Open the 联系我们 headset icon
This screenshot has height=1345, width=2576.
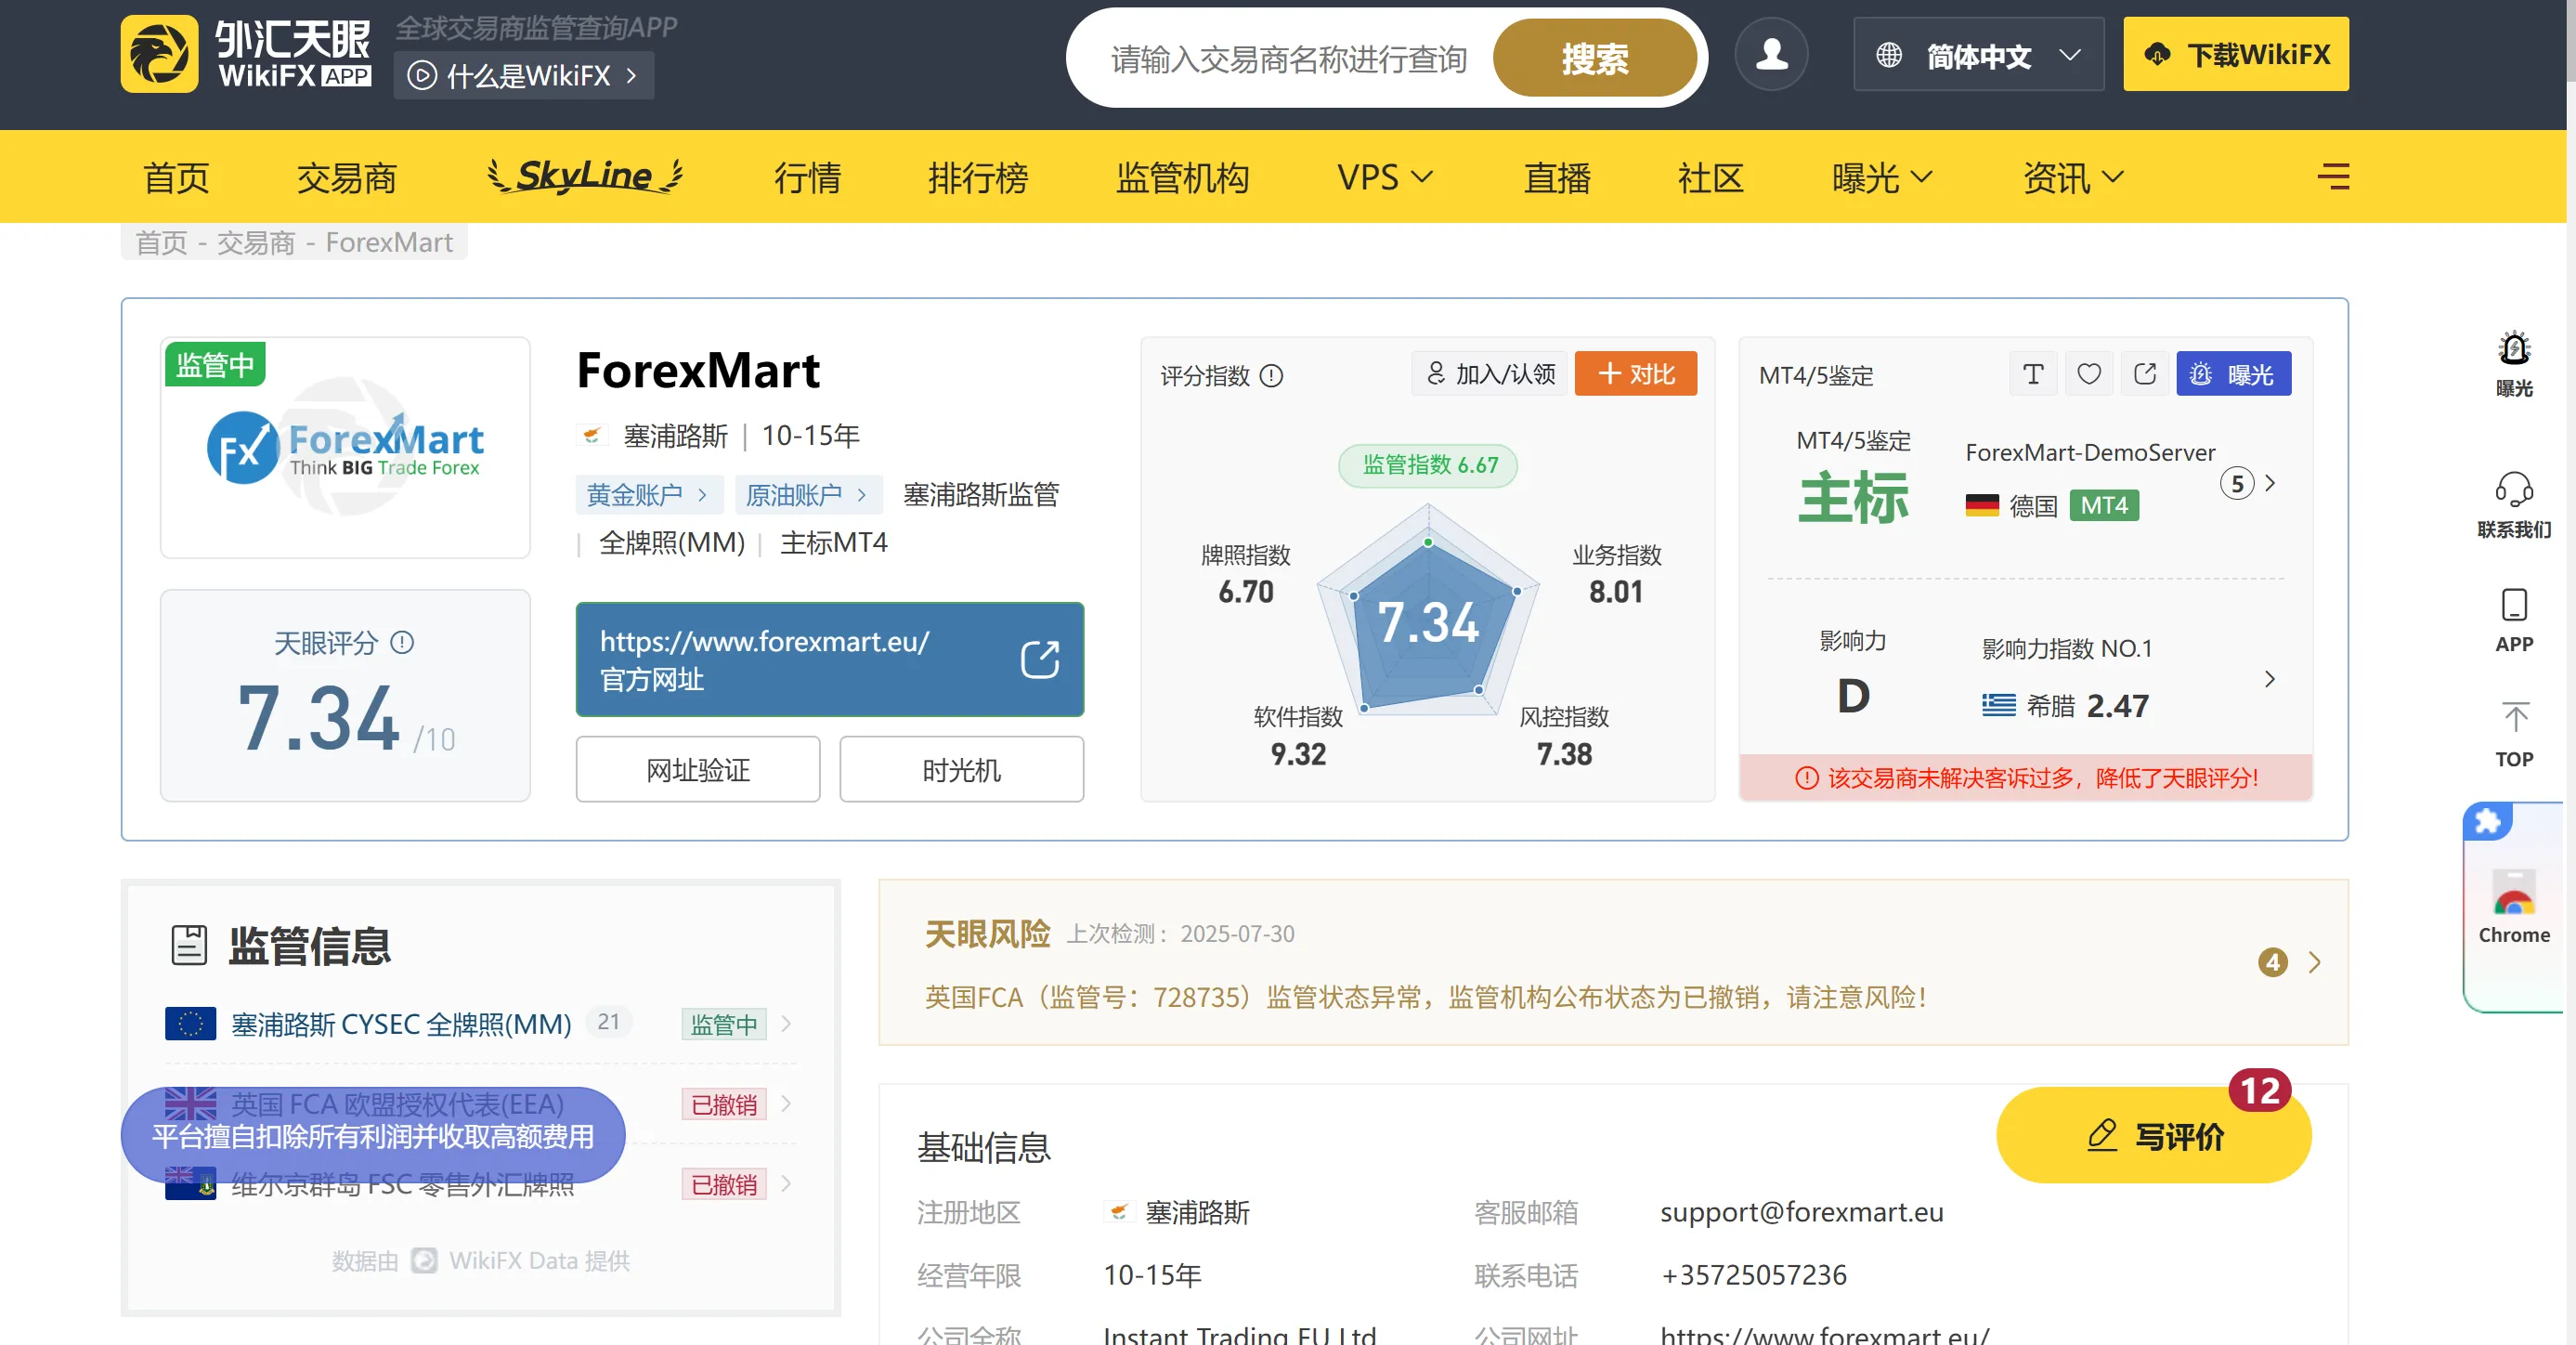2514,505
